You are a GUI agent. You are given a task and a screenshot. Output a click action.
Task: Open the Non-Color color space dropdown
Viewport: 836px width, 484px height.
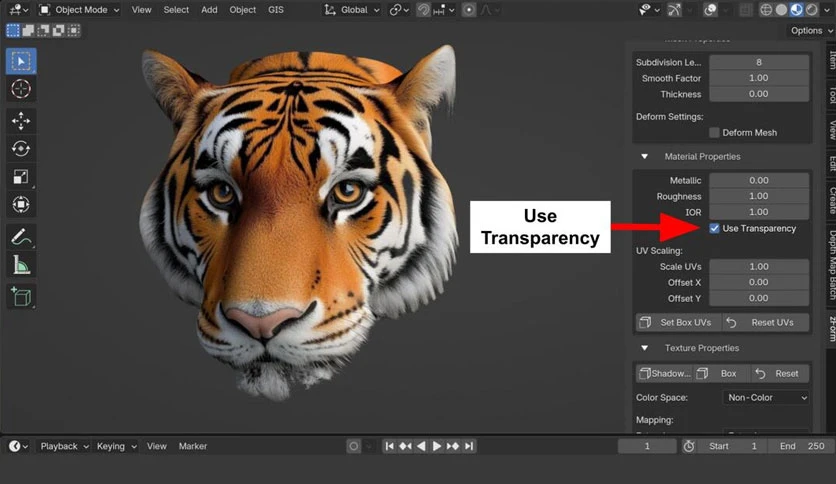coord(766,398)
